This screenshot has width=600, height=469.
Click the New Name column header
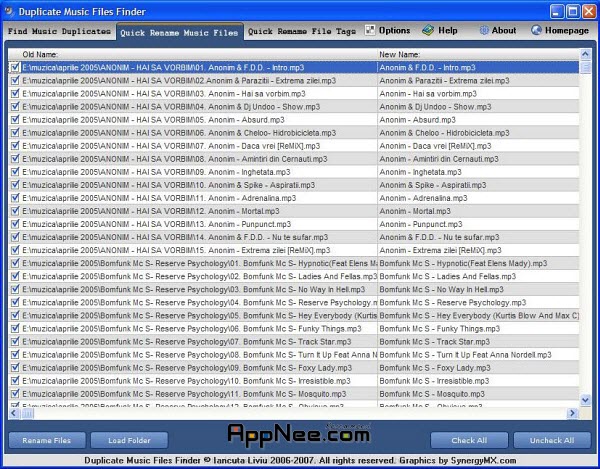pos(478,54)
